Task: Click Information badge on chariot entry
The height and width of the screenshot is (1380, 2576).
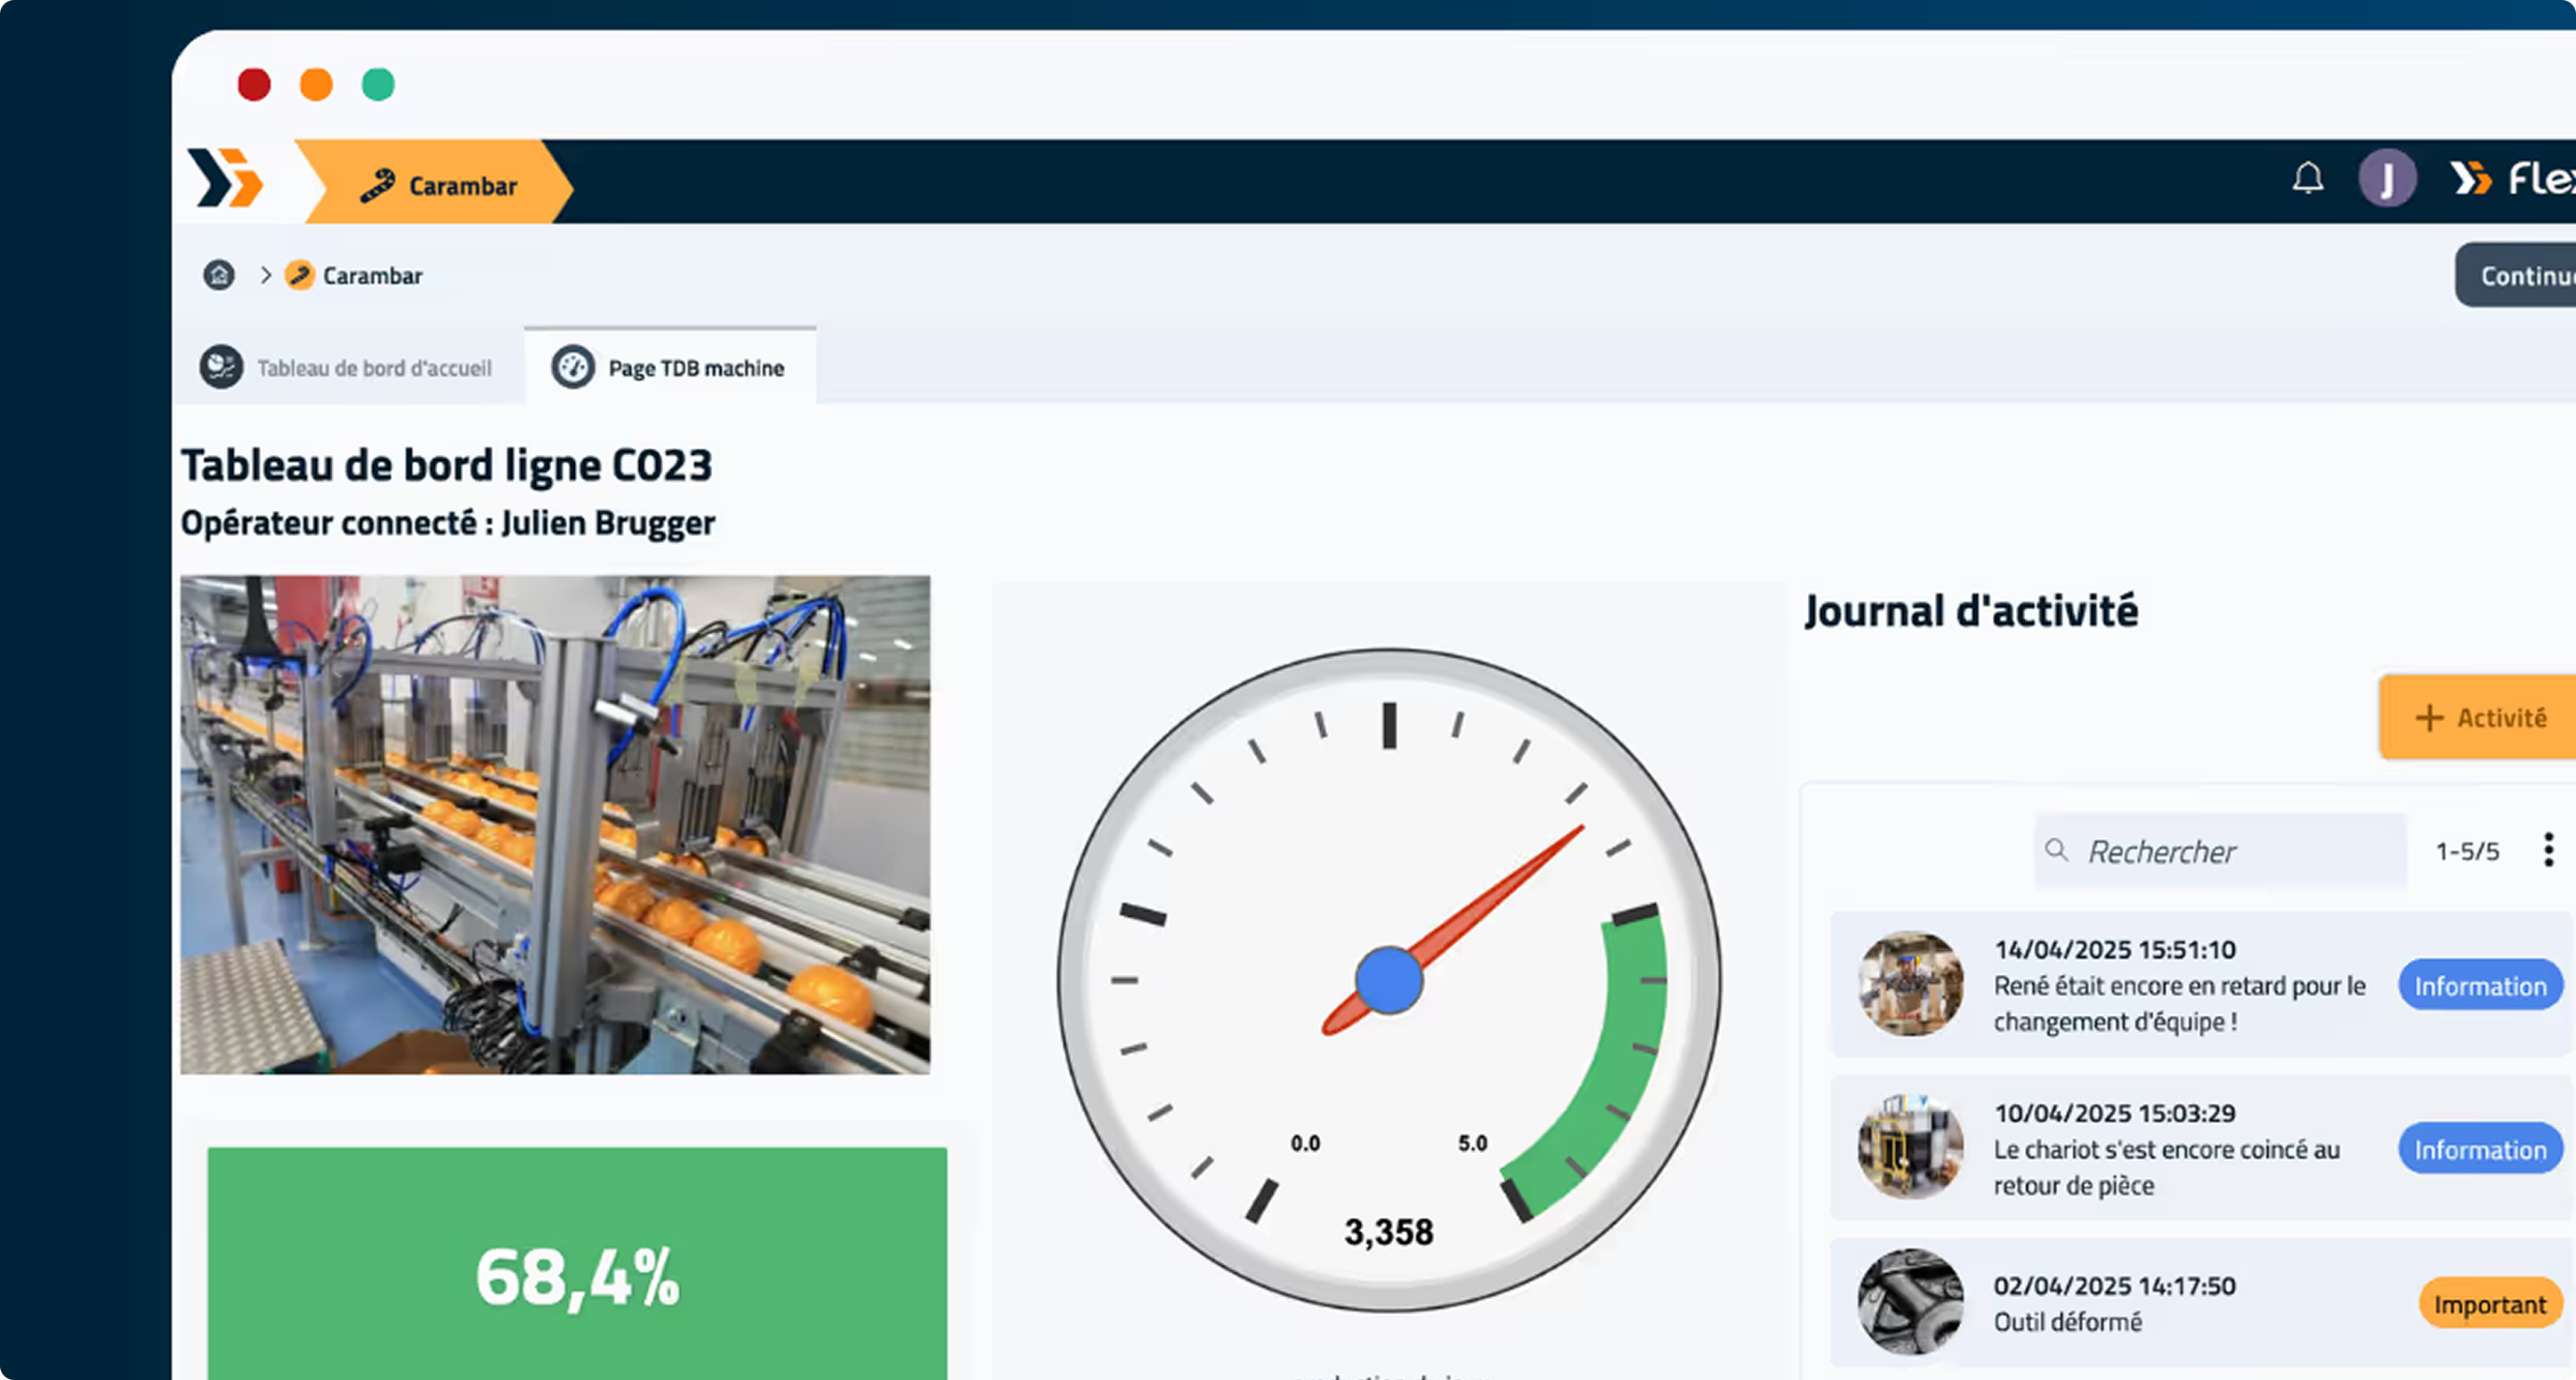Action: (2480, 1149)
